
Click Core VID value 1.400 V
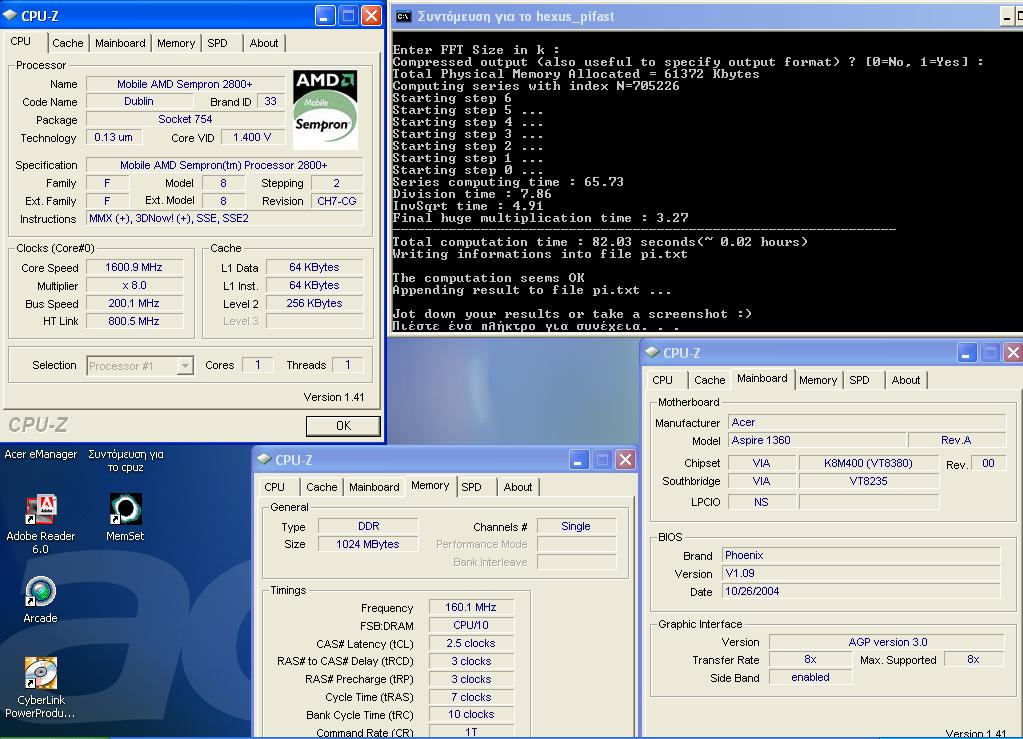pyautogui.click(x=252, y=138)
